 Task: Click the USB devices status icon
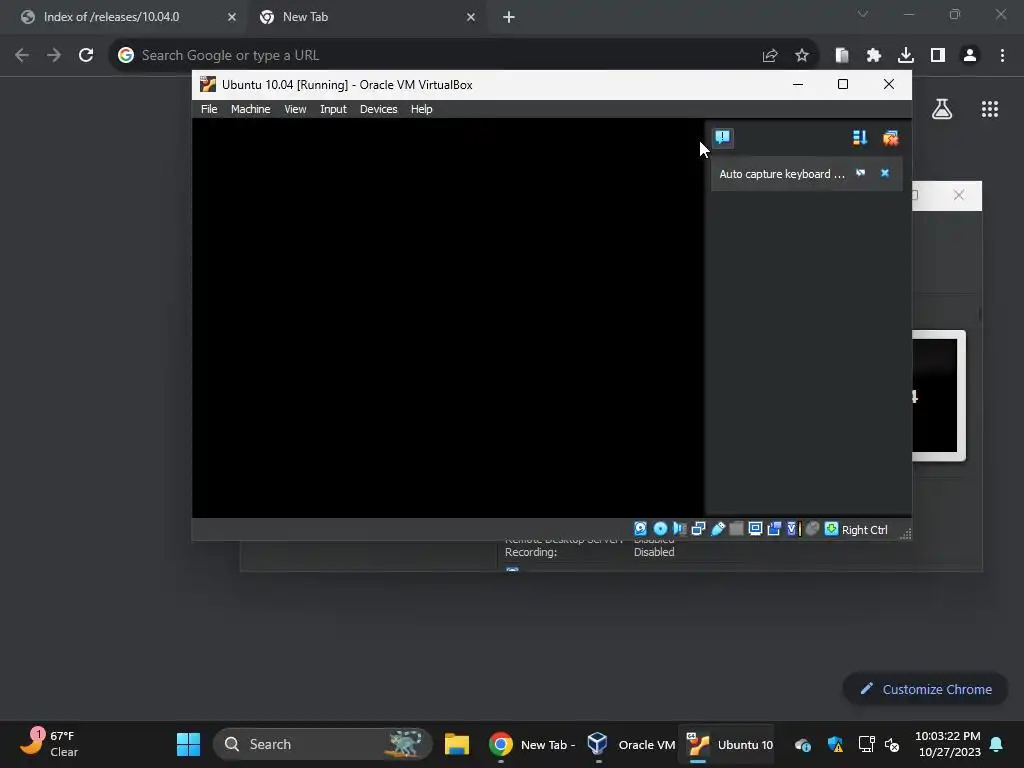tap(717, 529)
